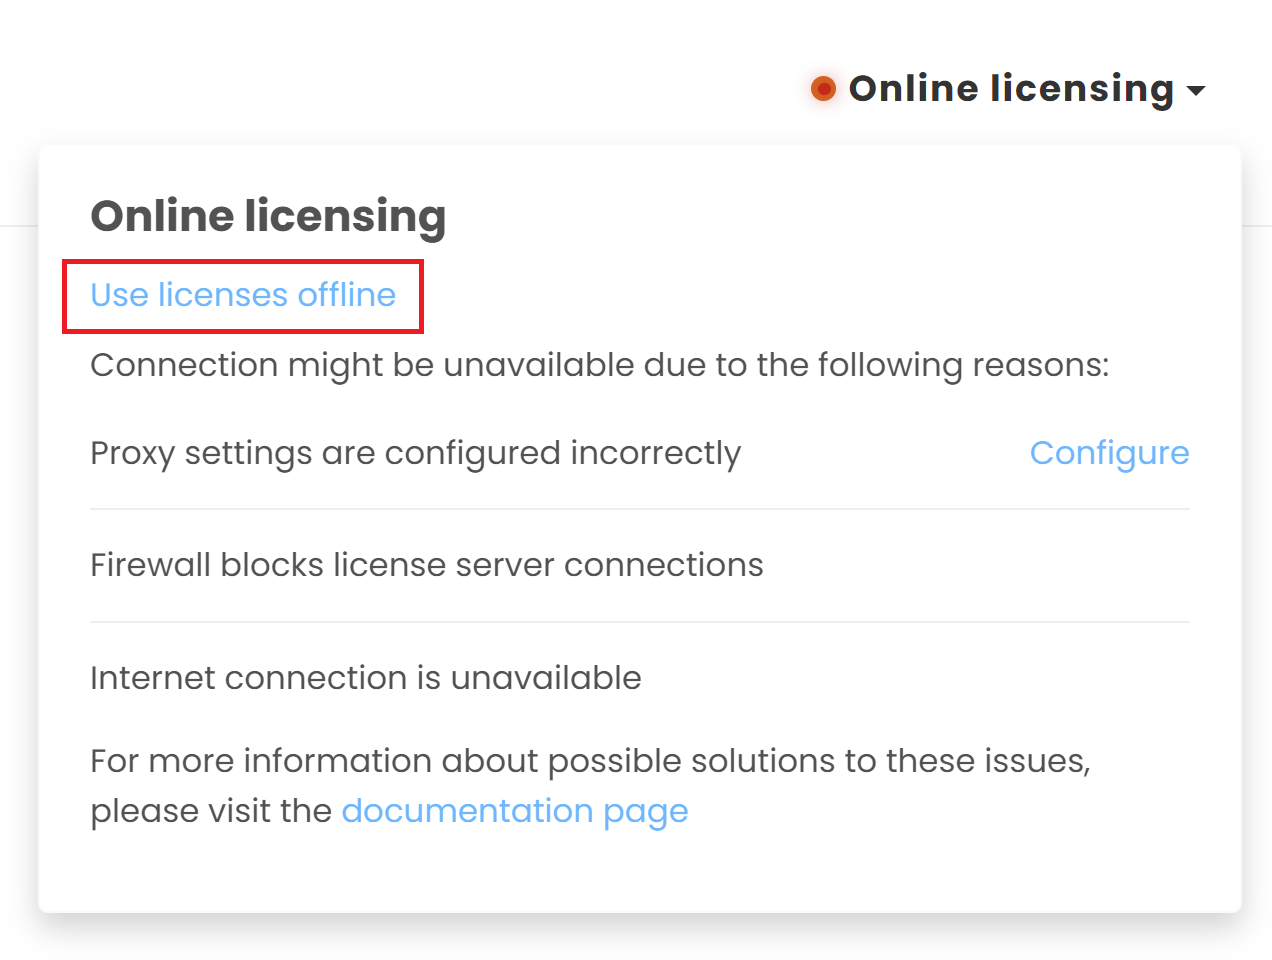Toggle the licensing mode via status control
This screenshot has height=960, width=1272.
pos(1010,88)
